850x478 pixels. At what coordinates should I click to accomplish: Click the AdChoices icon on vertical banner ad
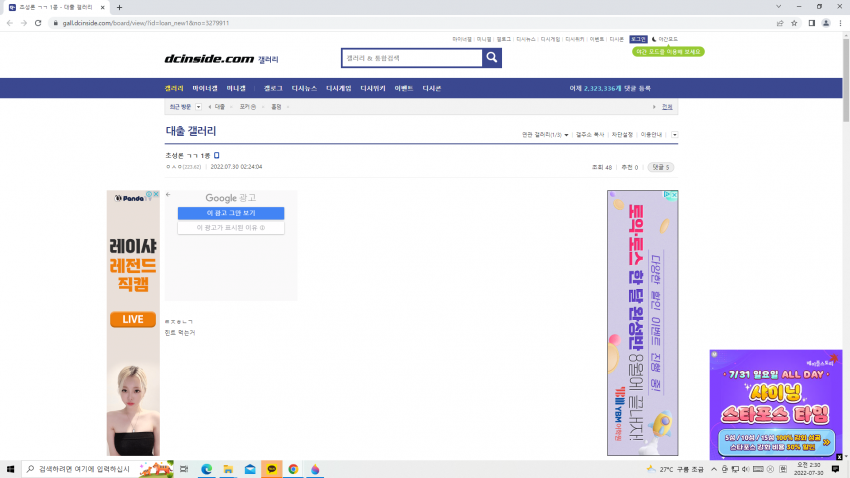click(x=668, y=195)
